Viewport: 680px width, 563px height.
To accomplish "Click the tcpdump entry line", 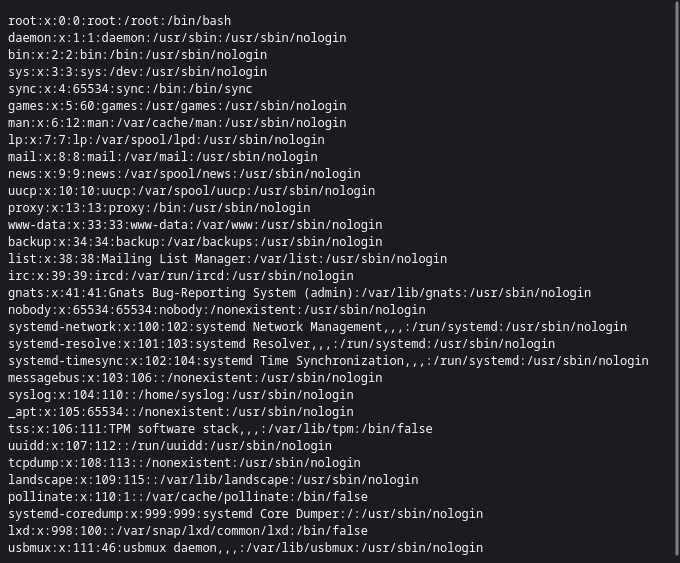I will pyautogui.click(x=184, y=463).
